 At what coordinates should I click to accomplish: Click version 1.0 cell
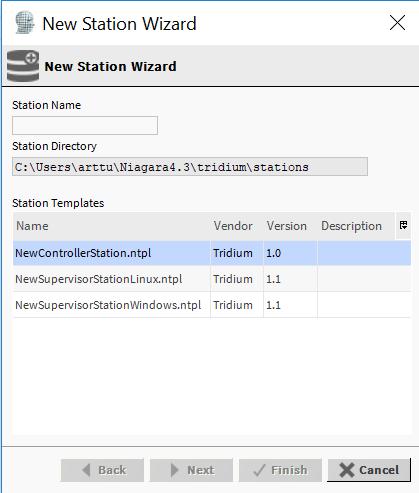click(290, 253)
